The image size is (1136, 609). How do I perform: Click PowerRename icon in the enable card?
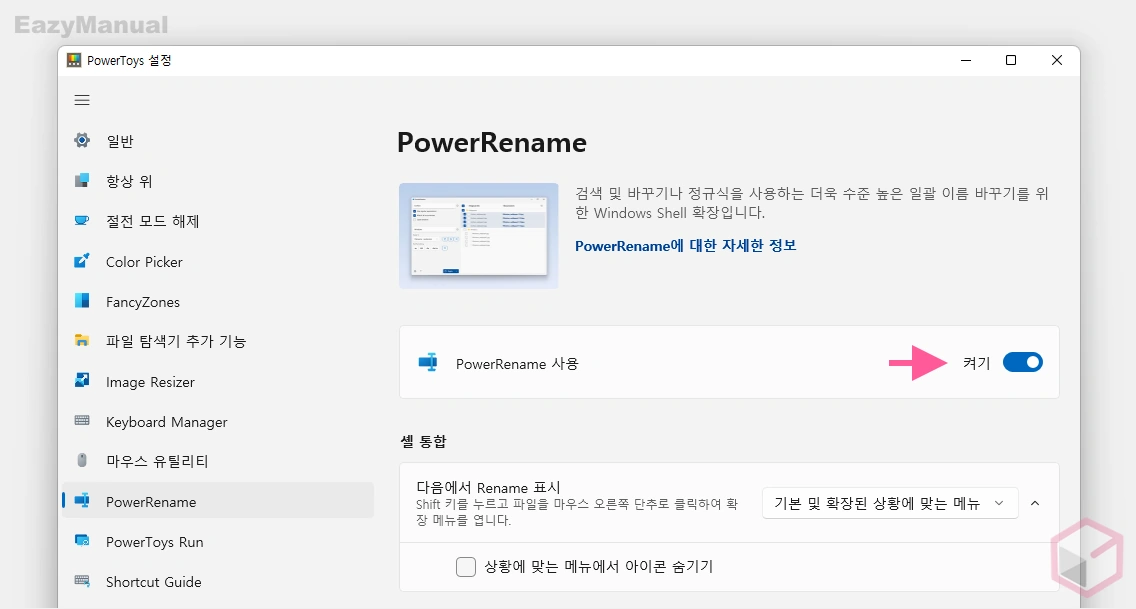click(428, 362)
